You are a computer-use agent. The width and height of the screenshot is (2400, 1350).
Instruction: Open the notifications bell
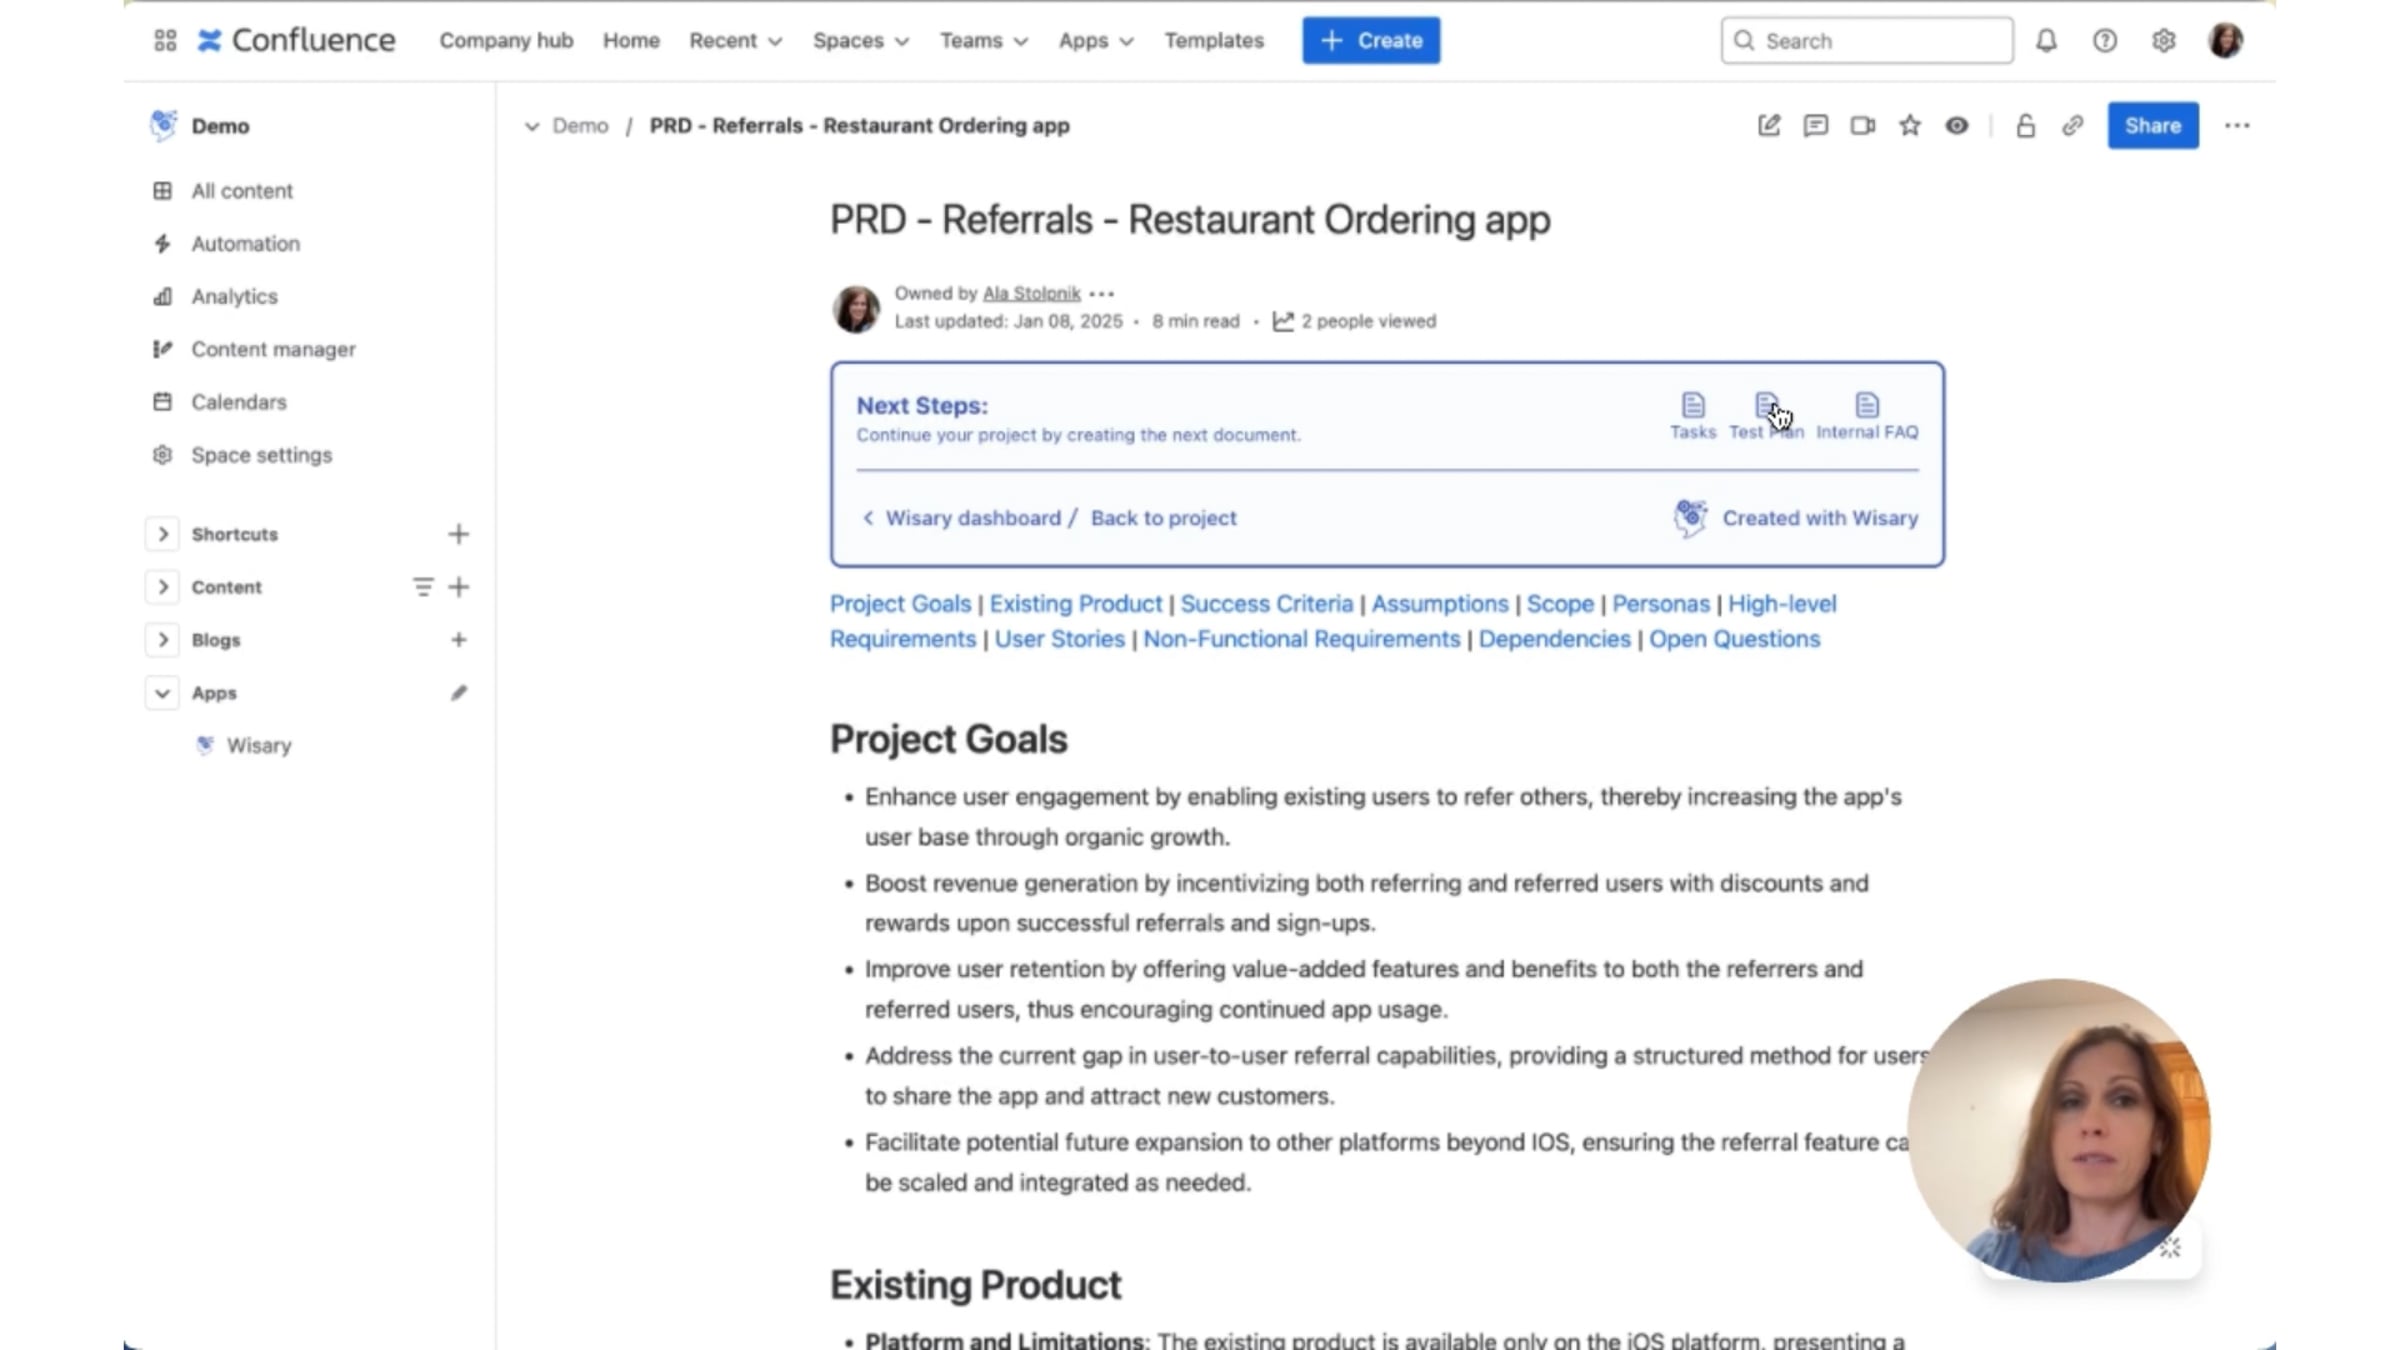(2046, 41)
